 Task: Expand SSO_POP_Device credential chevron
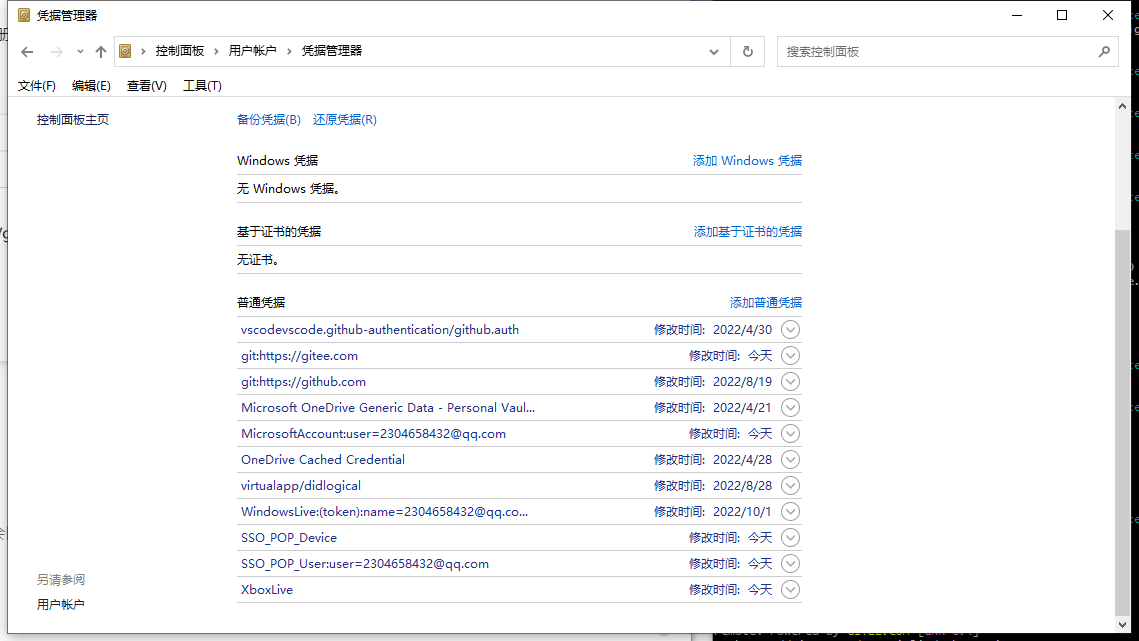pyautogui.click(x=790, y=538)
